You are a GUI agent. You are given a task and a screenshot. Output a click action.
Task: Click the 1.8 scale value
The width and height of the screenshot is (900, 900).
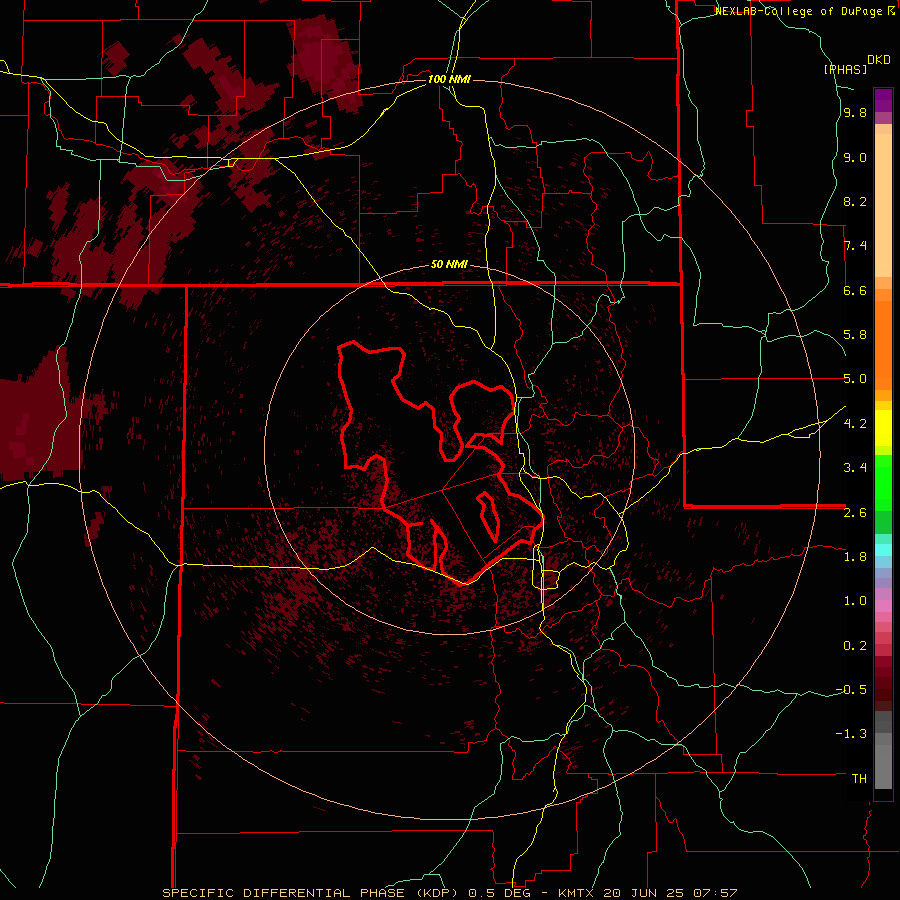(855, 557)
